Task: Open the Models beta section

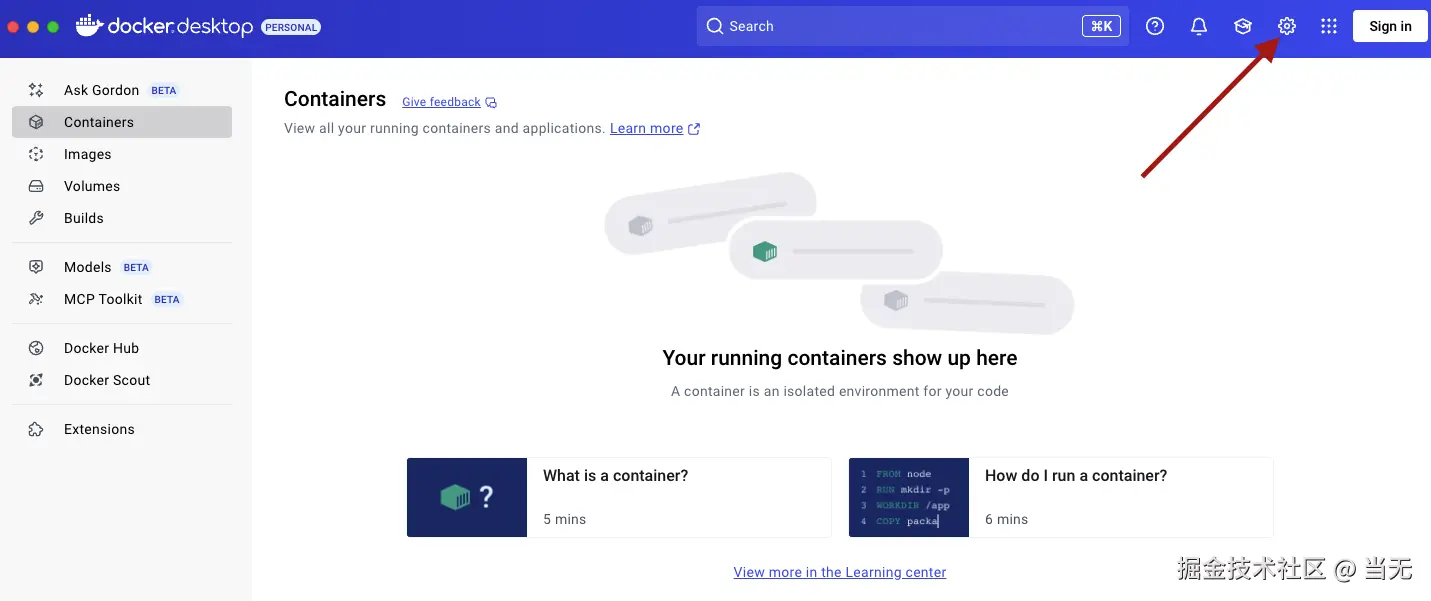Action: click(87, 267)
